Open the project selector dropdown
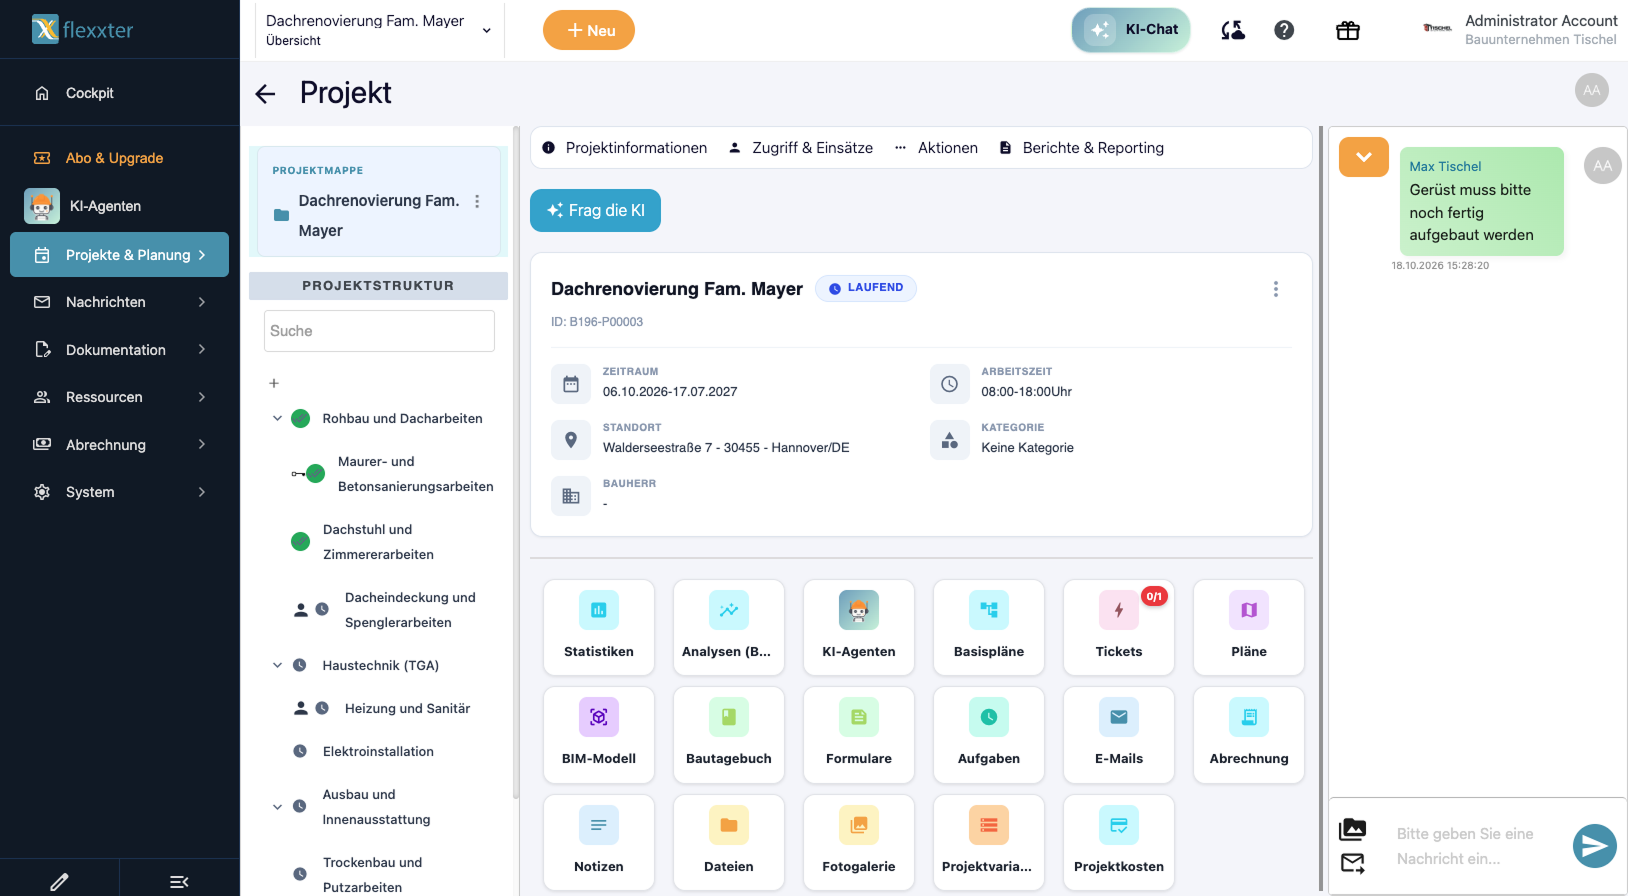 (378, 30)
